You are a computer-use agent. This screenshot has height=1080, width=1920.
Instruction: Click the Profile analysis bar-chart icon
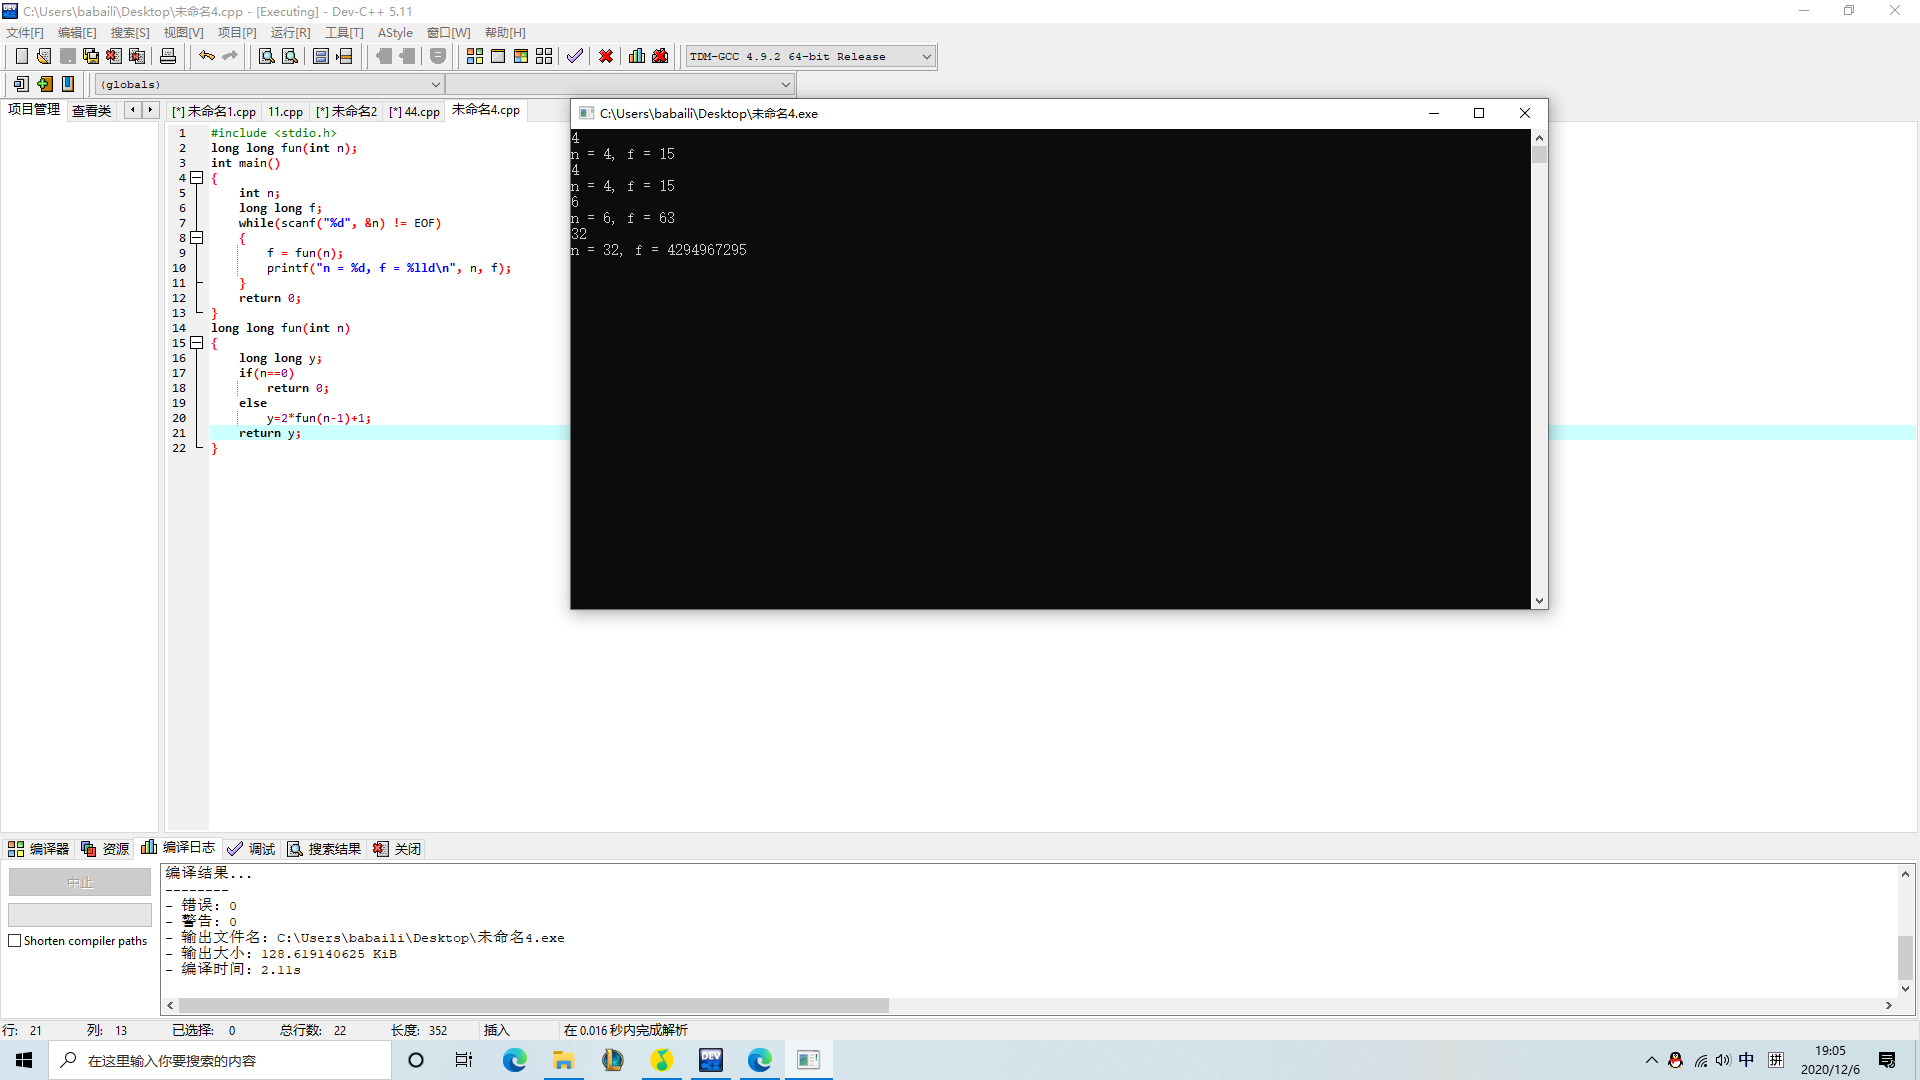[637, 56]
